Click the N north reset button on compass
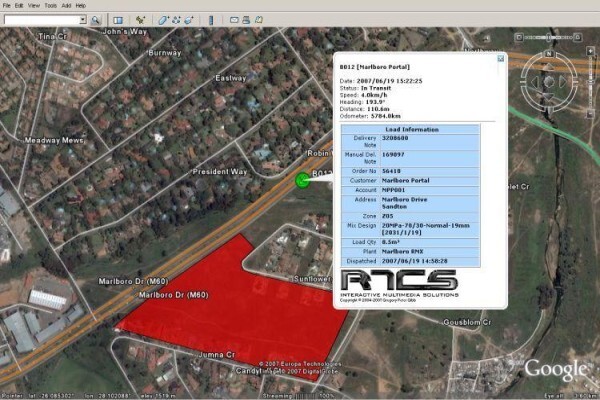The image size is (600, 400). click(549, 54)
